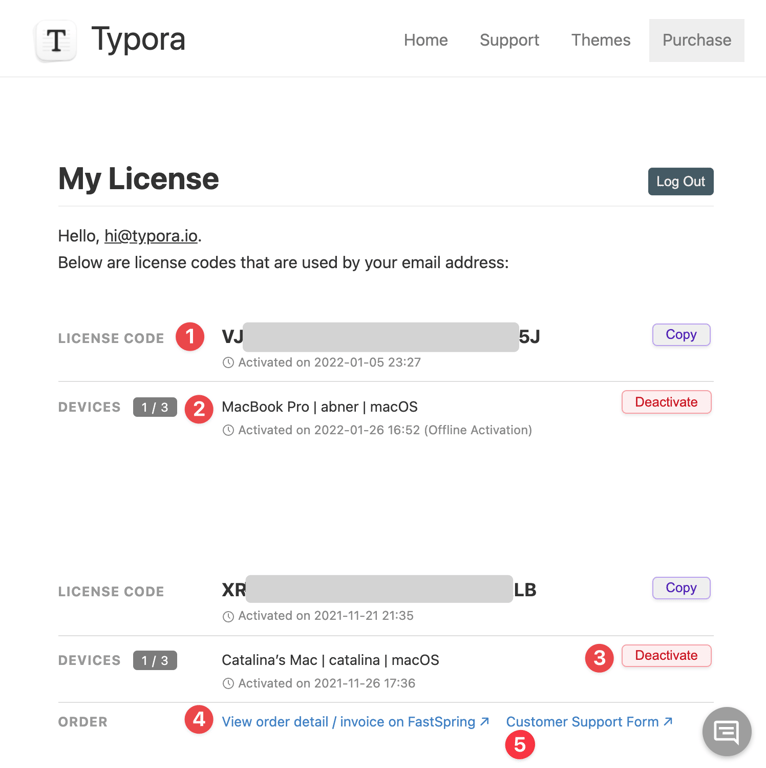Log out using the Log Out button
Screen dimensions: 766x768
(x=681, y=182)
